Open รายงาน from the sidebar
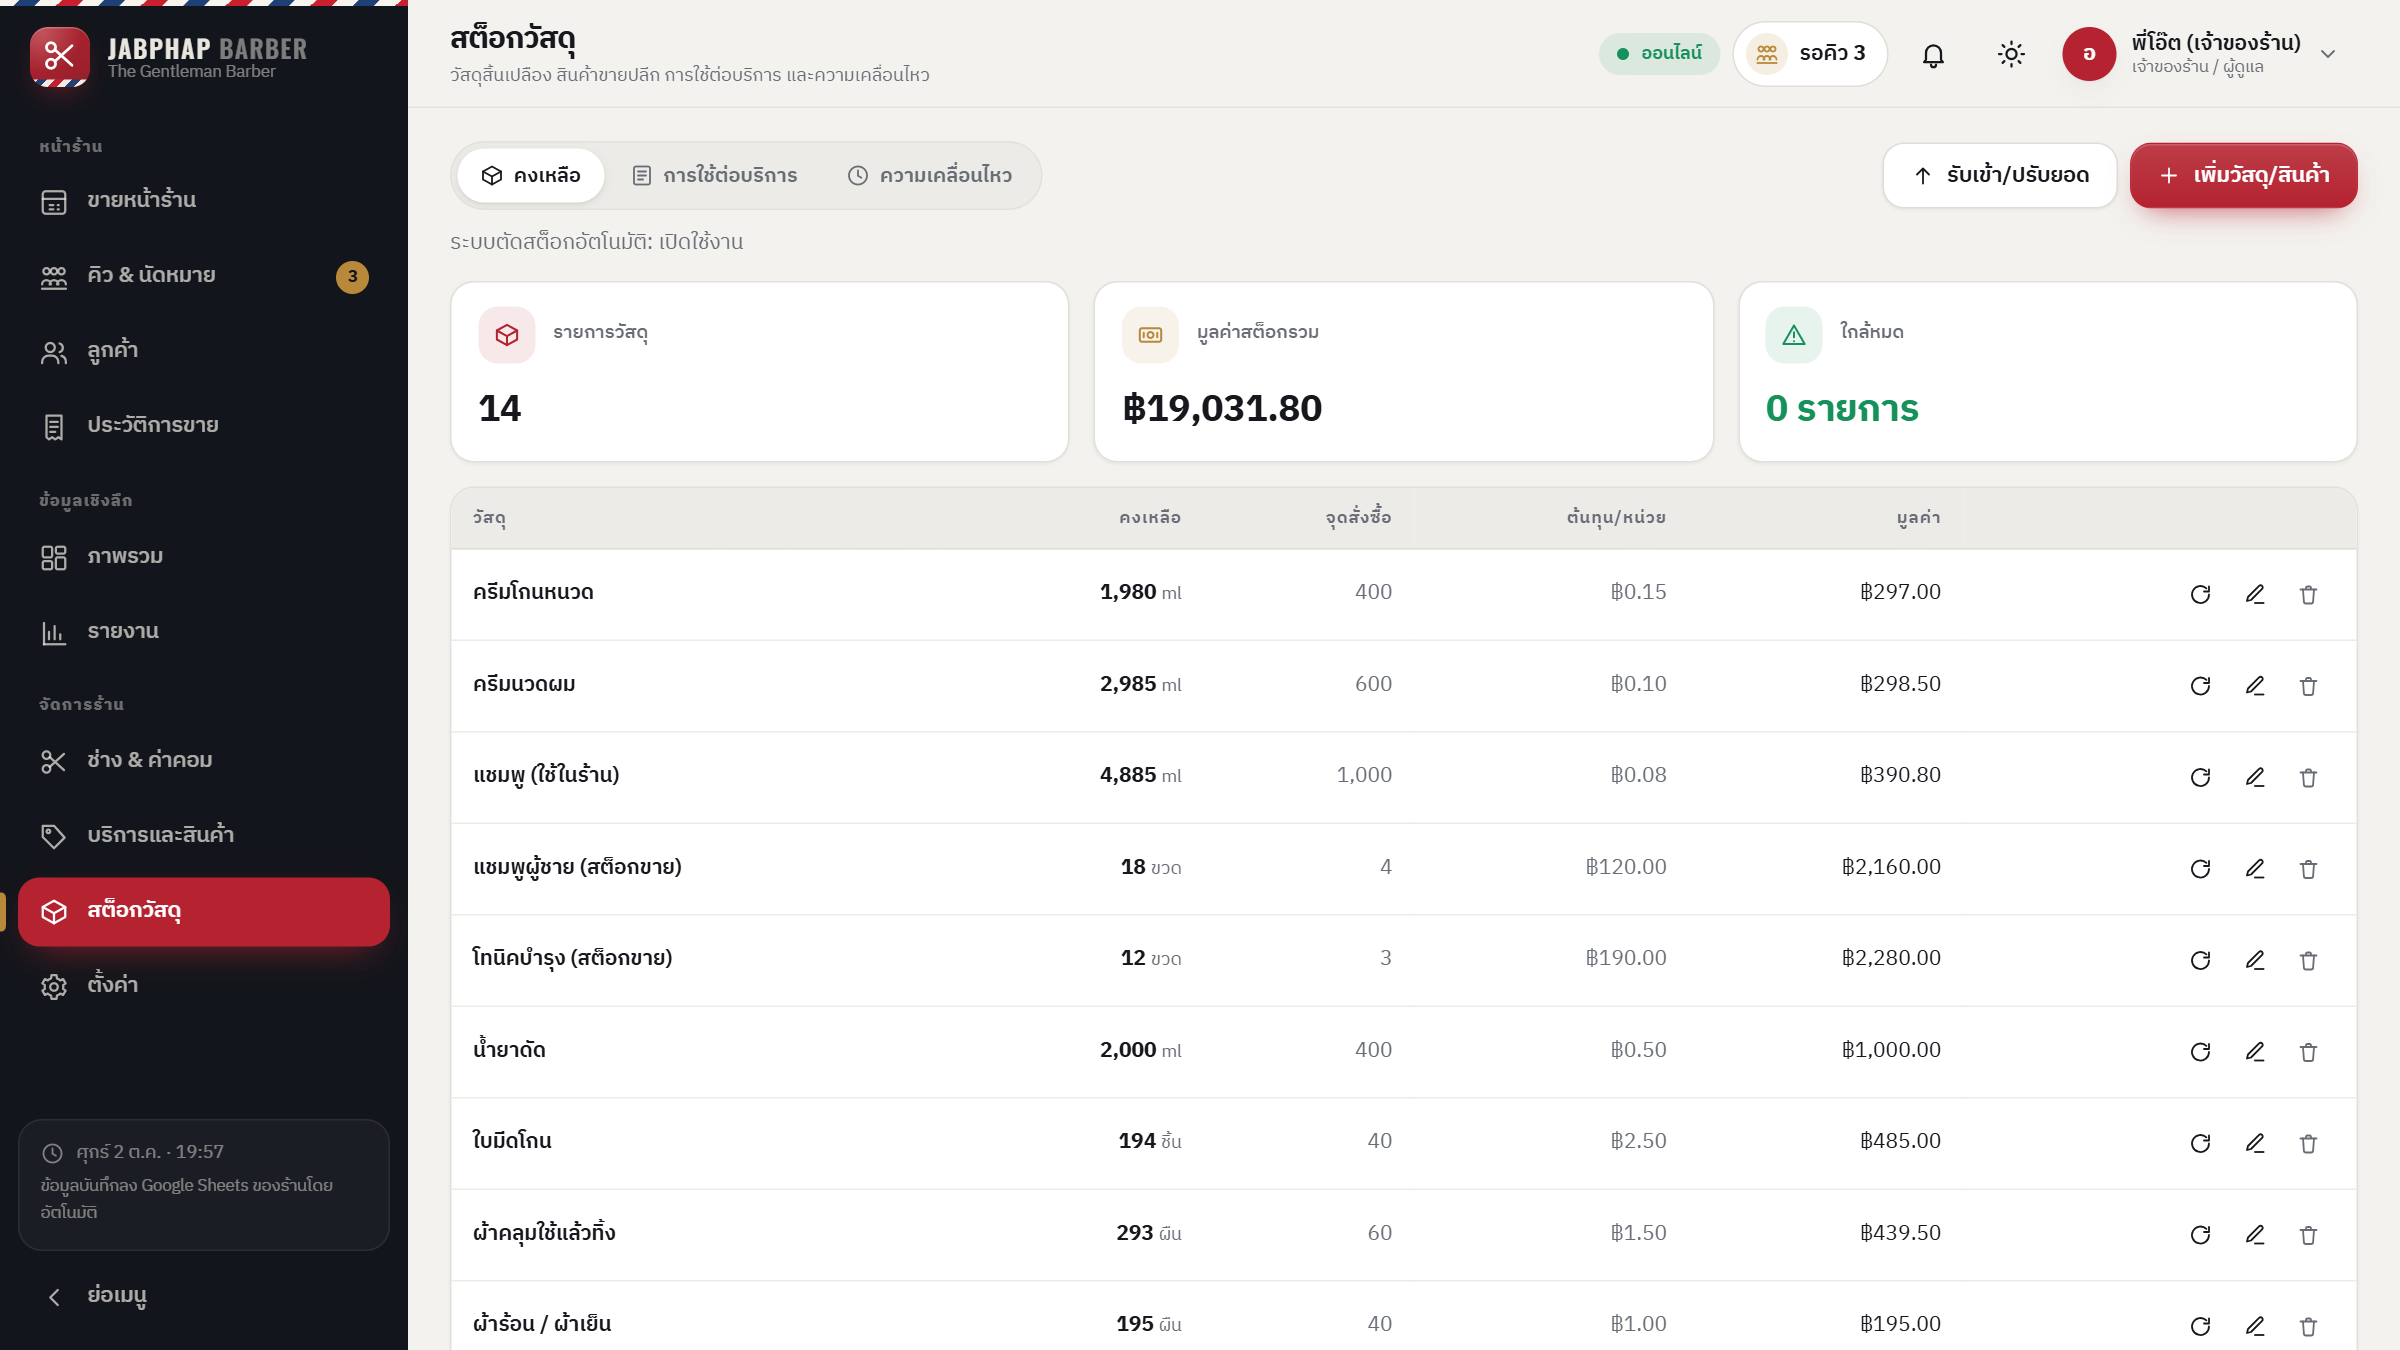This screenshot has width=2400, height=1350. point(204,632)
